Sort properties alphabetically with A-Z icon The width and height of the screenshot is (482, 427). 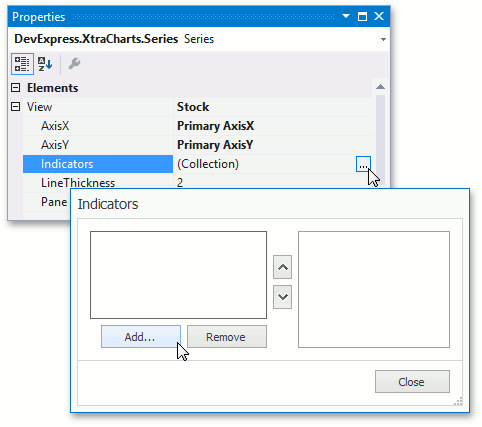tap(45, 64)
